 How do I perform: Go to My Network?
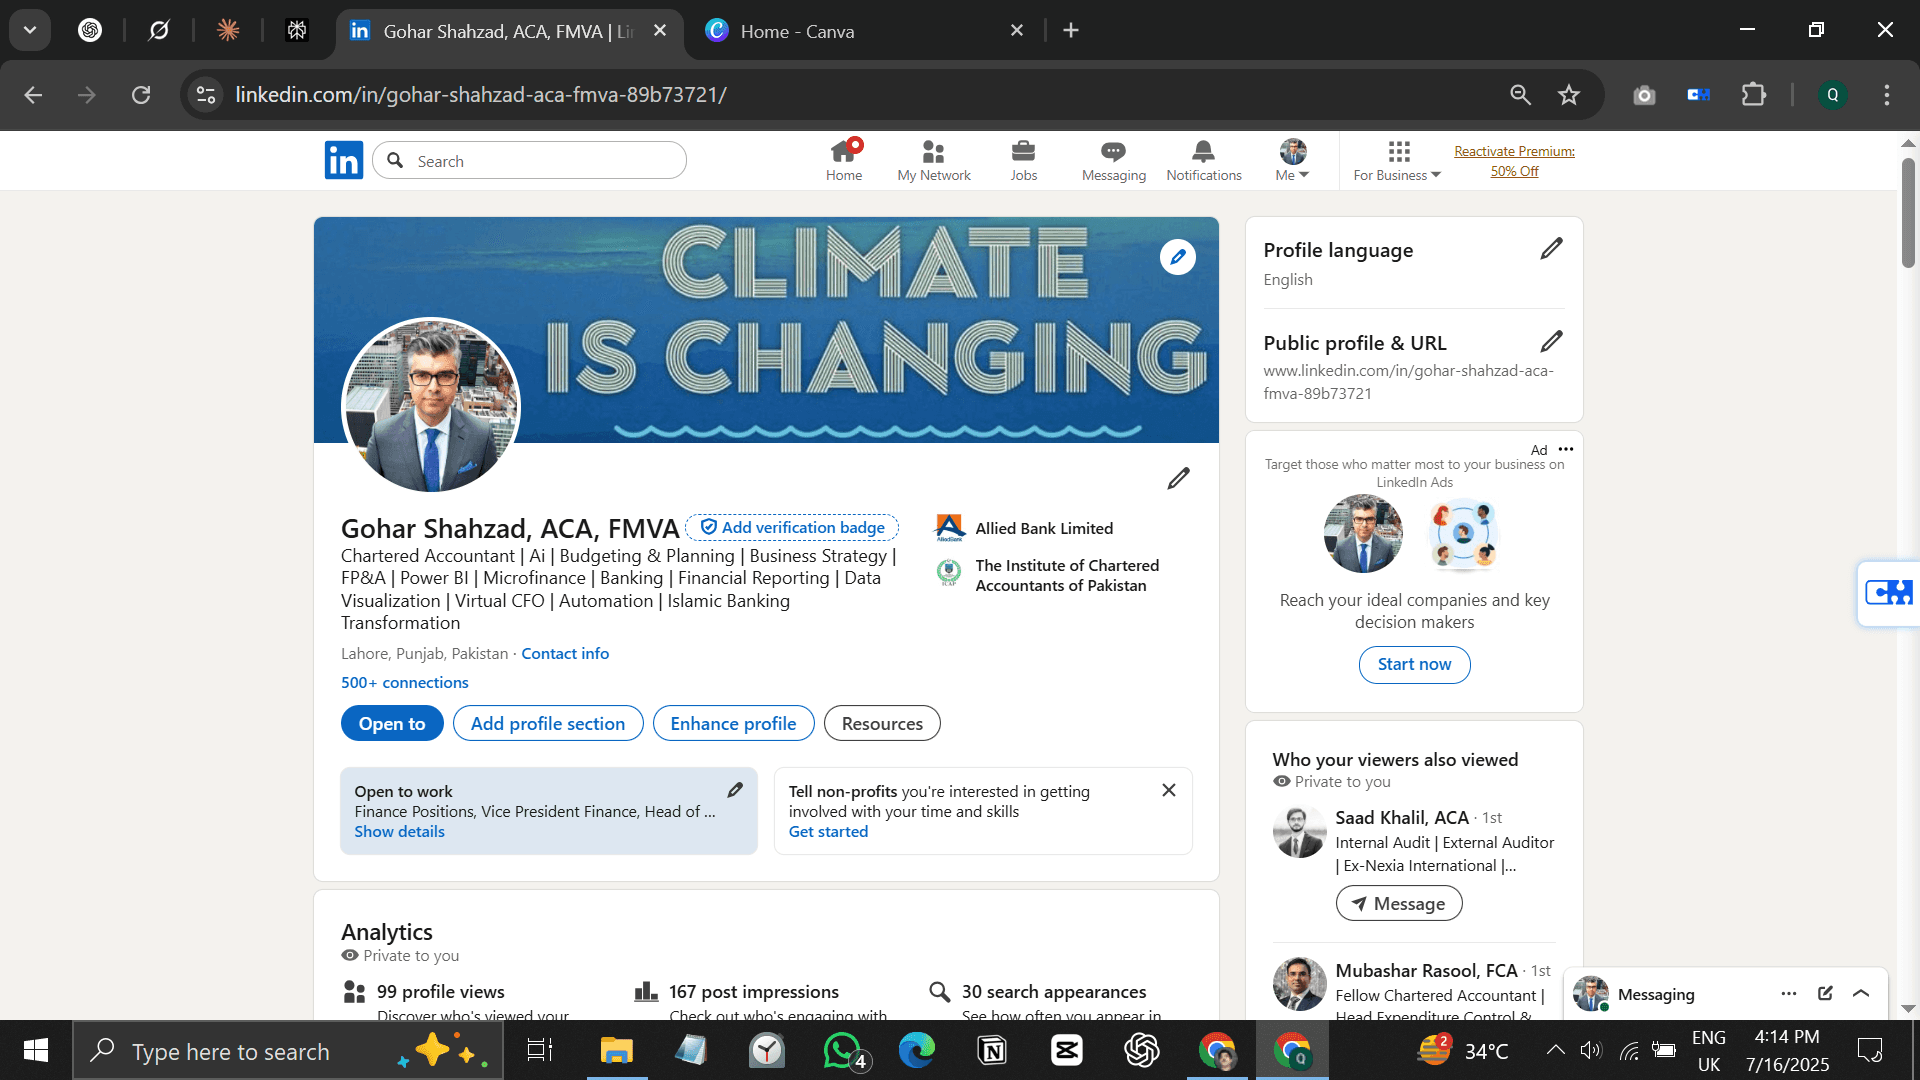[x=933, y=160]
